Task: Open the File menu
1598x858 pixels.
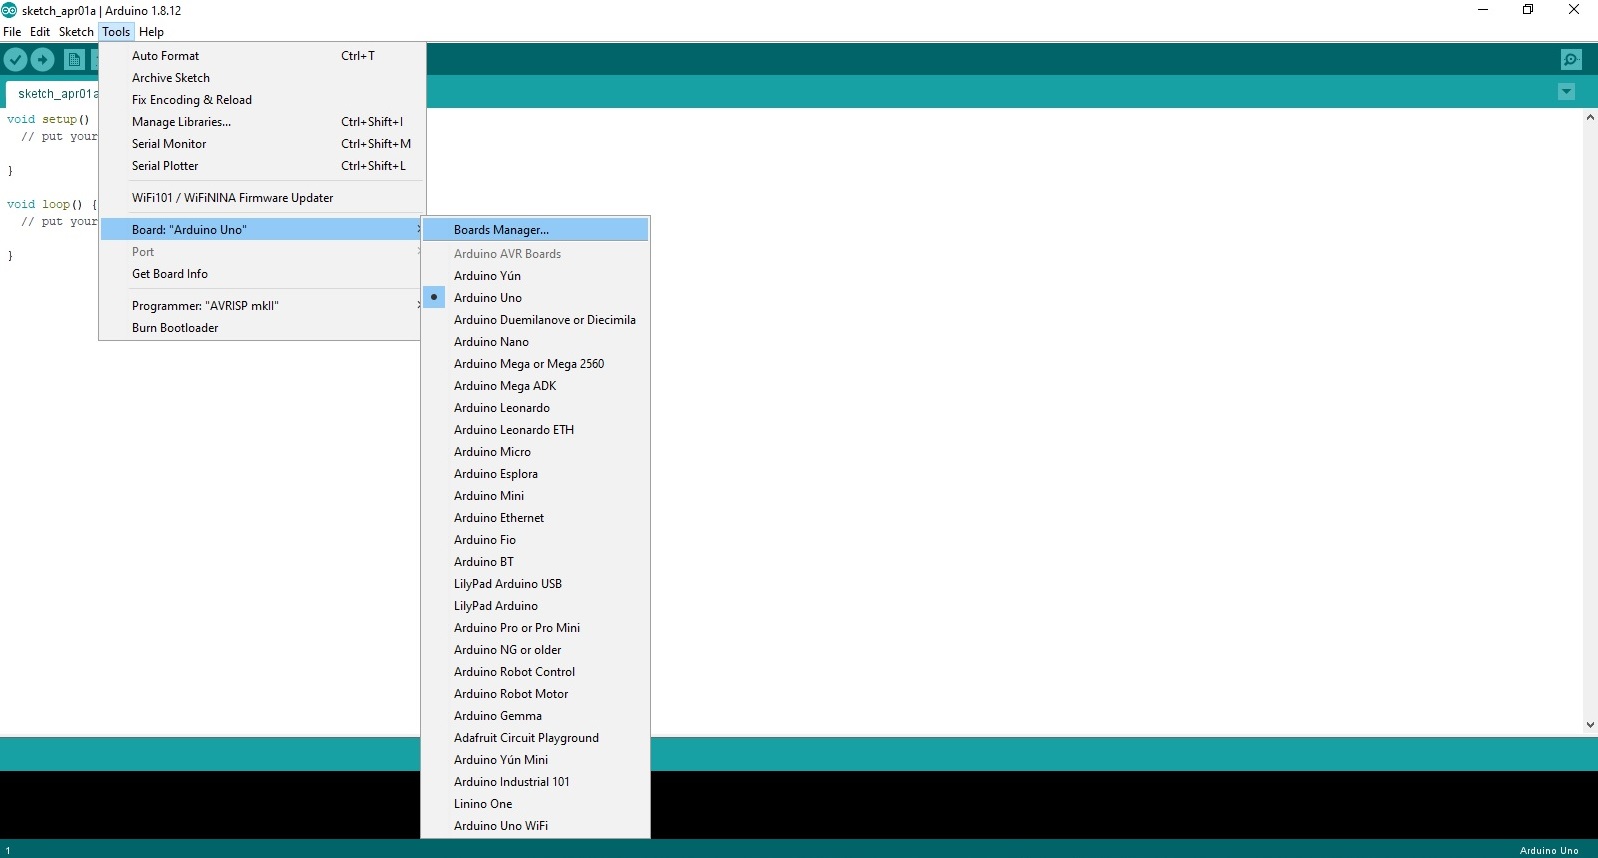Action: point(12,32)
